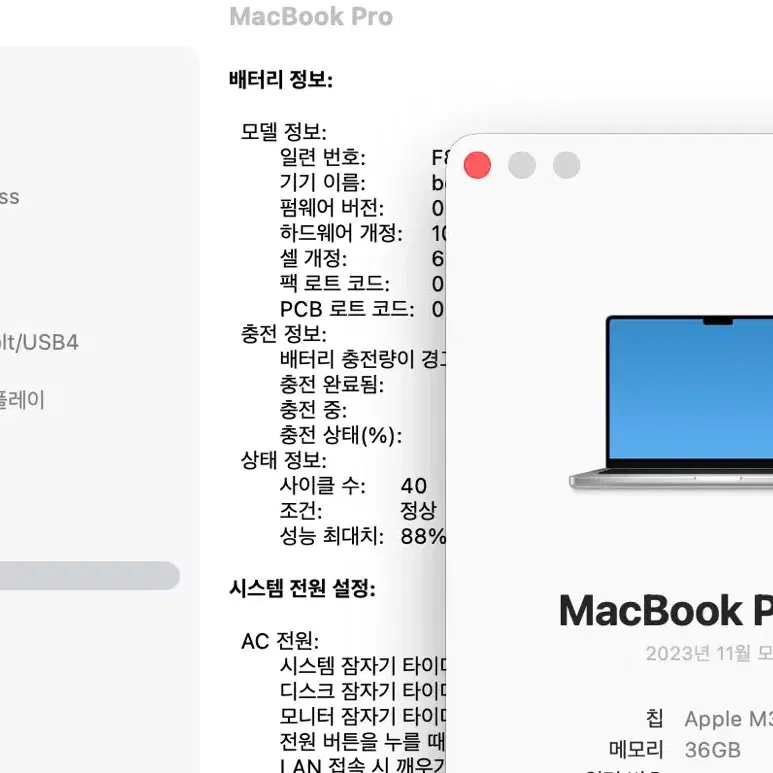773x773 pixels.
Task: Click the 시스템 전원 설정 heading
Action: pos(302,588)
